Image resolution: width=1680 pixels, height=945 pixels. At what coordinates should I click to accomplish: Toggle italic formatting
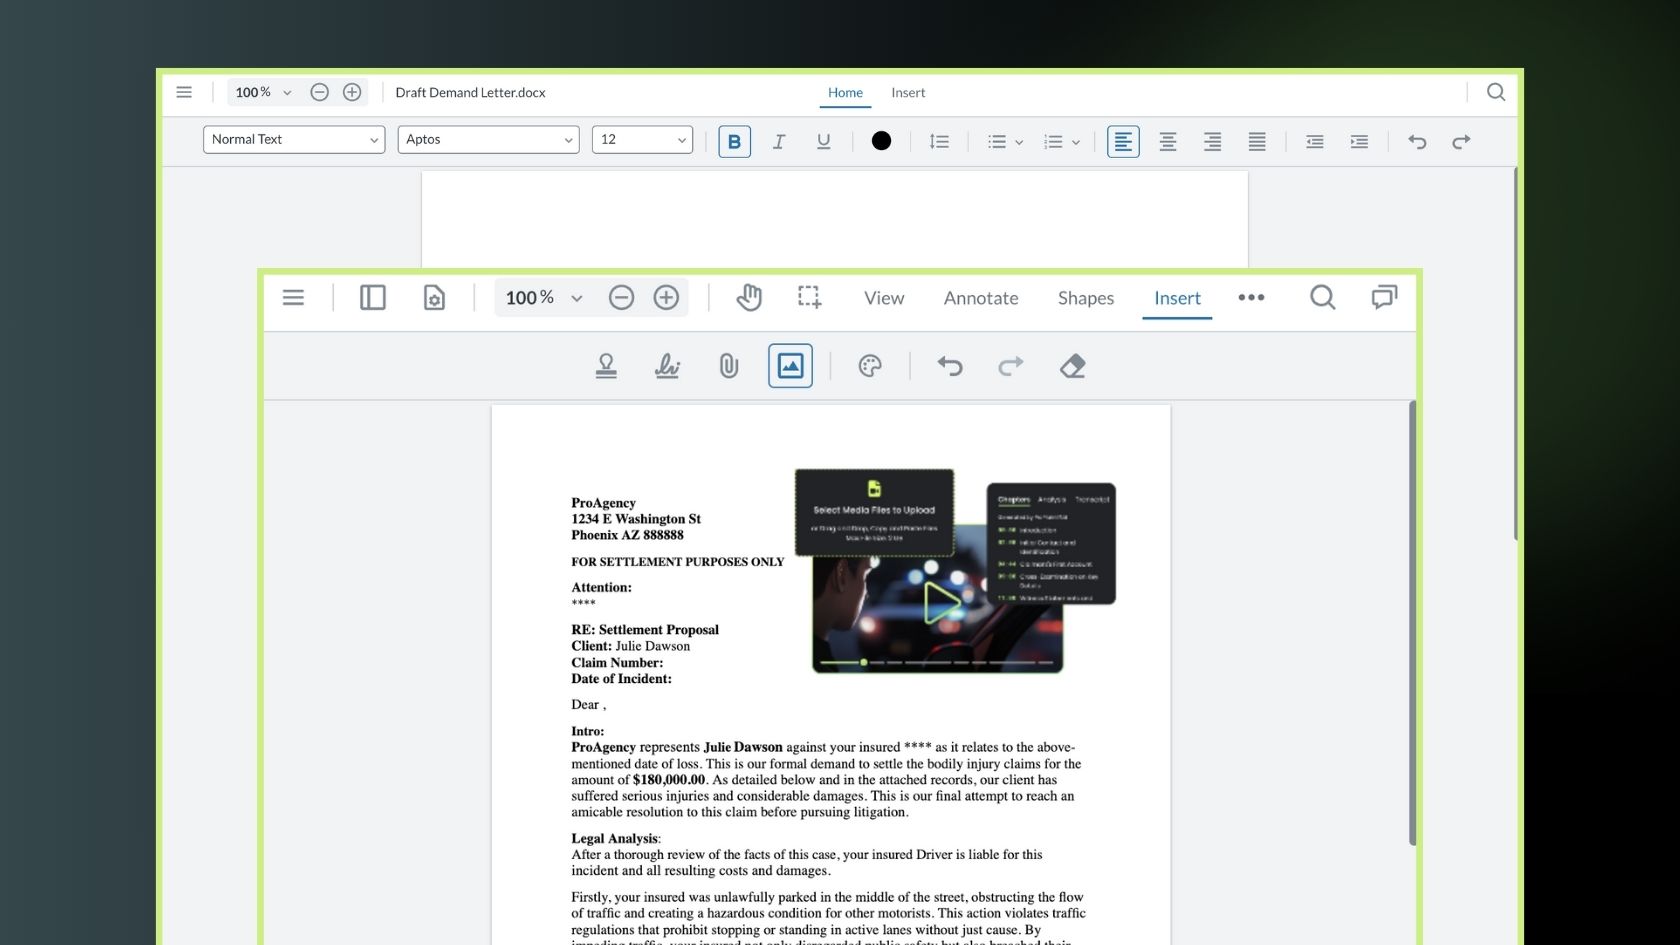[x=778, y=141]
